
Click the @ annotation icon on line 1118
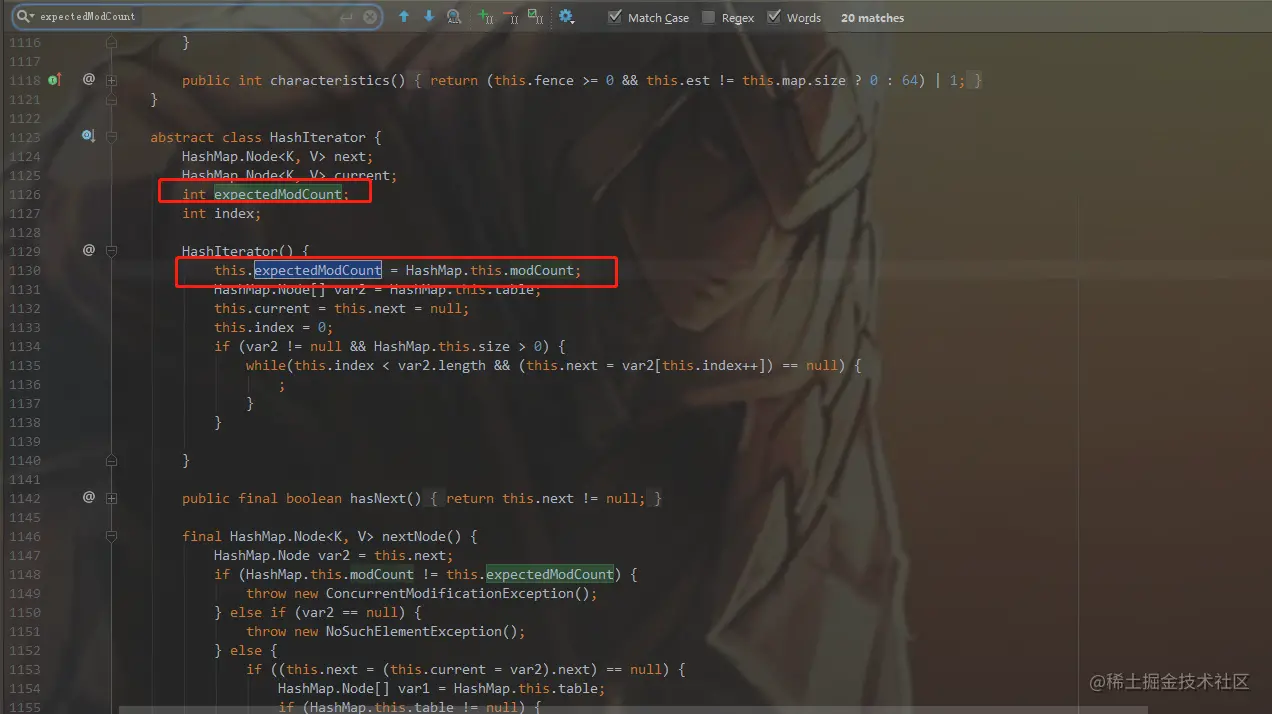(x=88, y=79)
